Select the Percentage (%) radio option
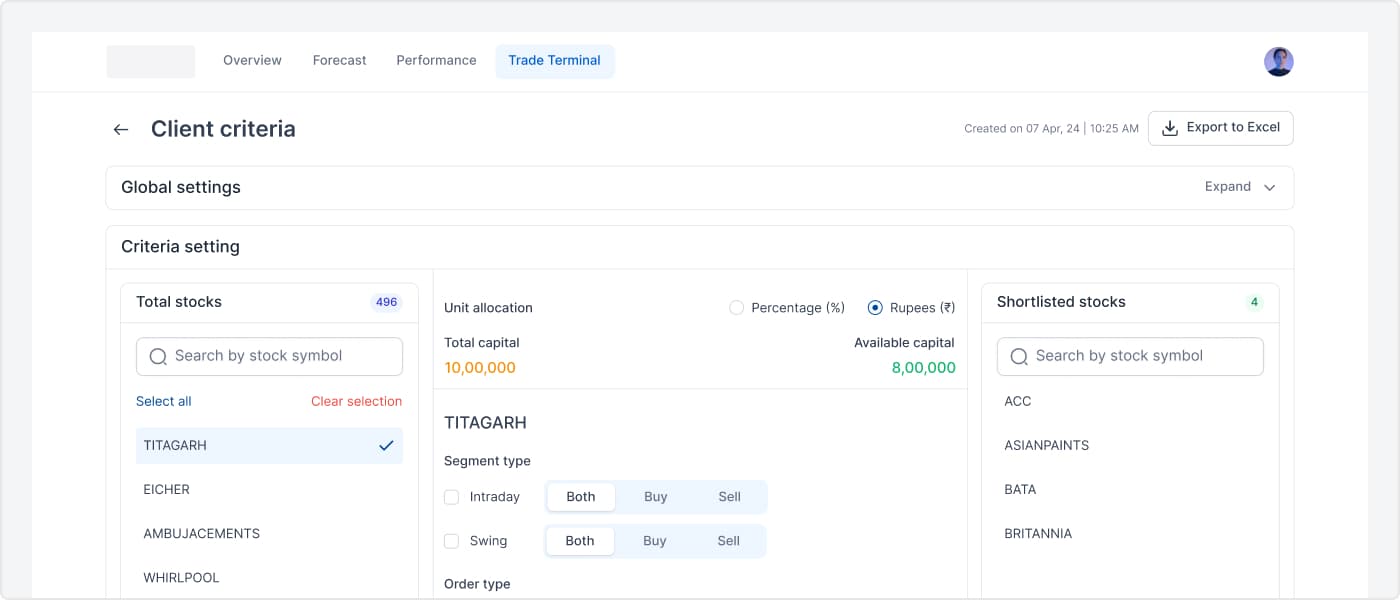 point(737,308)
